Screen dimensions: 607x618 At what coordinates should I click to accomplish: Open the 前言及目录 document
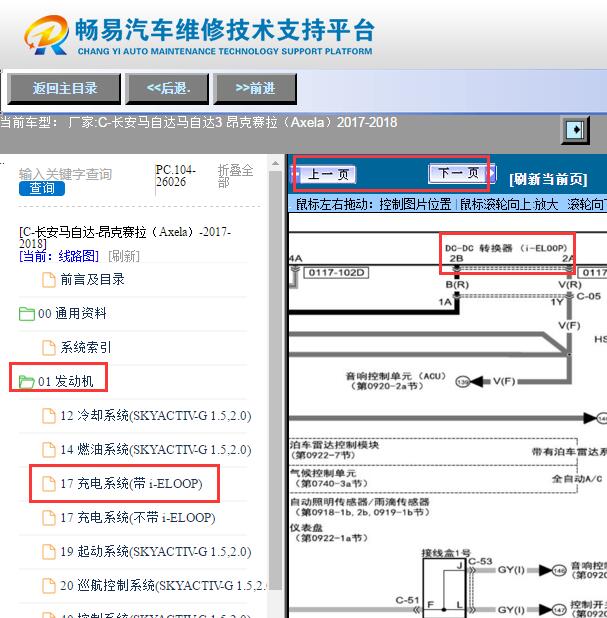pyautogui.click(x=93, y=279)
